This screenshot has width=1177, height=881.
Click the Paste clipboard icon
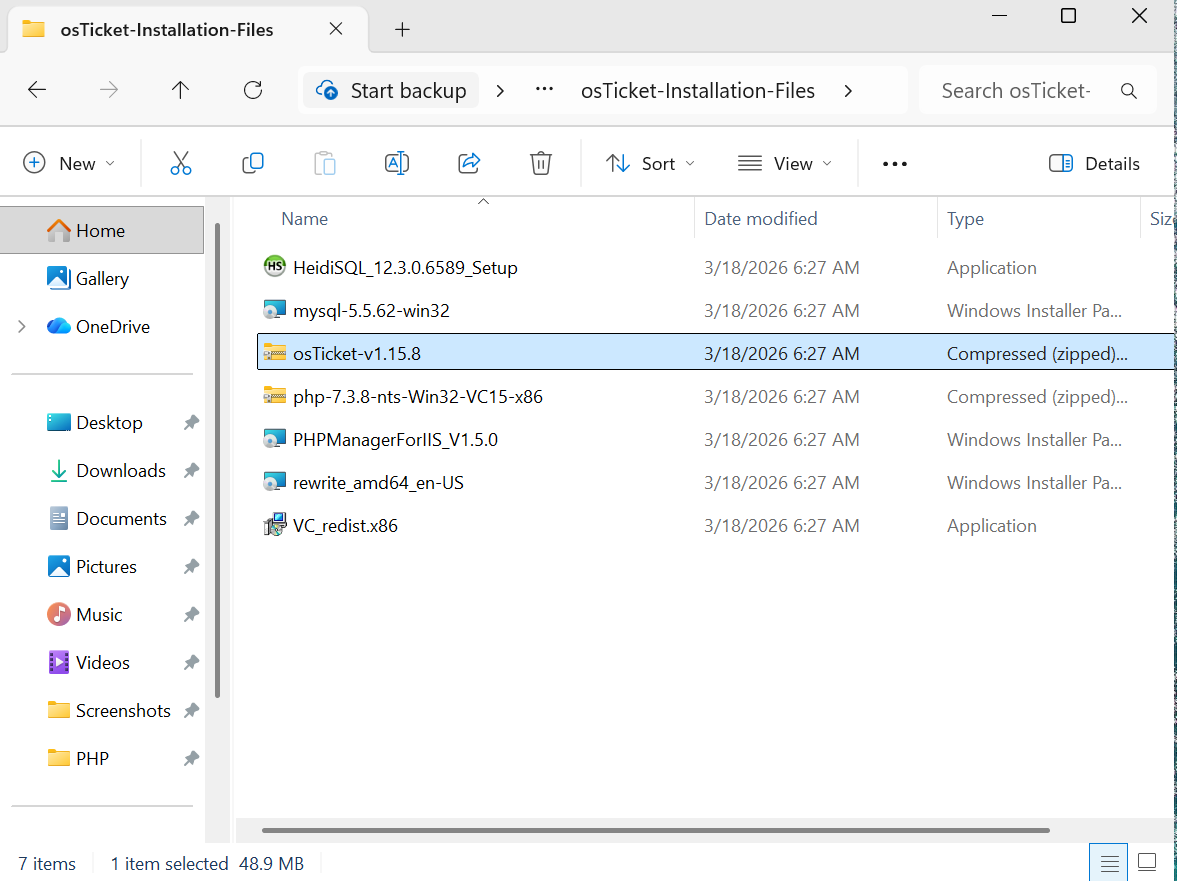pos(325,163)
